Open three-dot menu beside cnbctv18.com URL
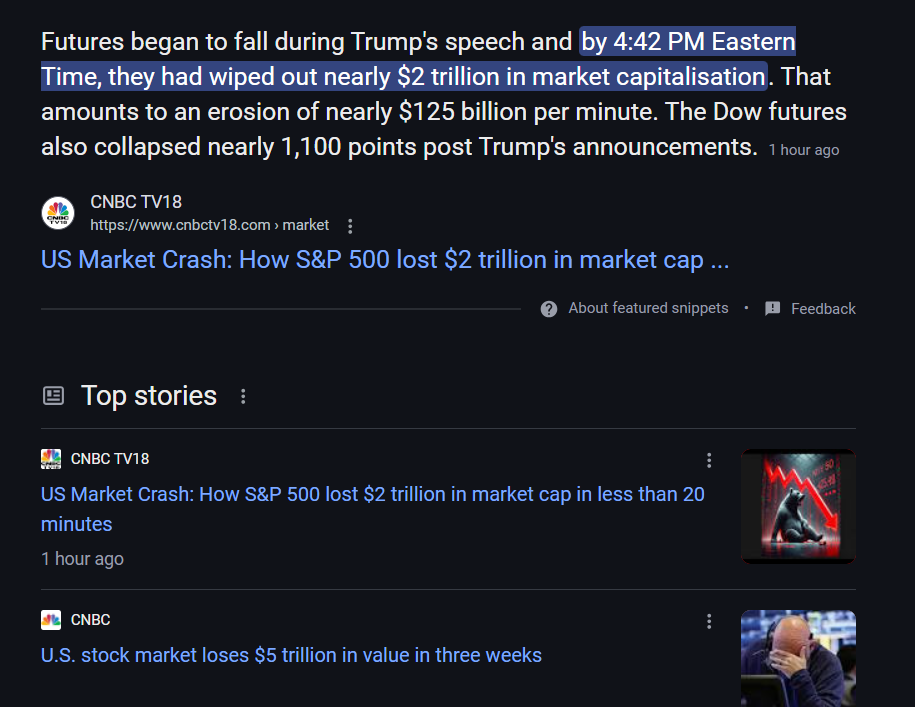Viewport: 915px width, 707px height. click(350, 226)
